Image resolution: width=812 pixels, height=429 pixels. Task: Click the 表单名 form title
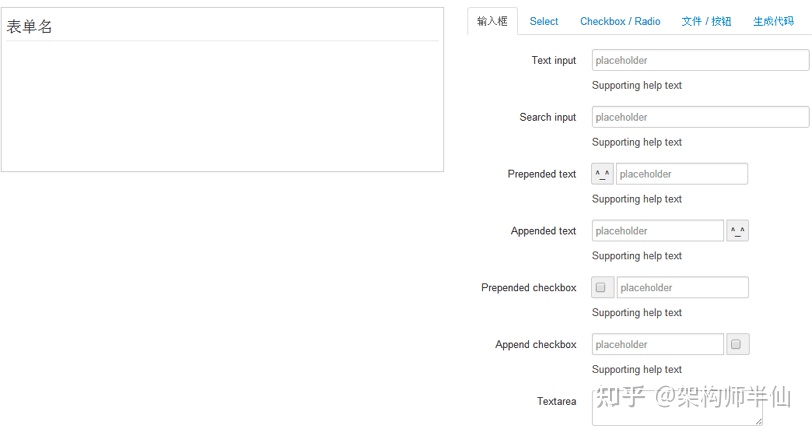[x=30, y=27]
